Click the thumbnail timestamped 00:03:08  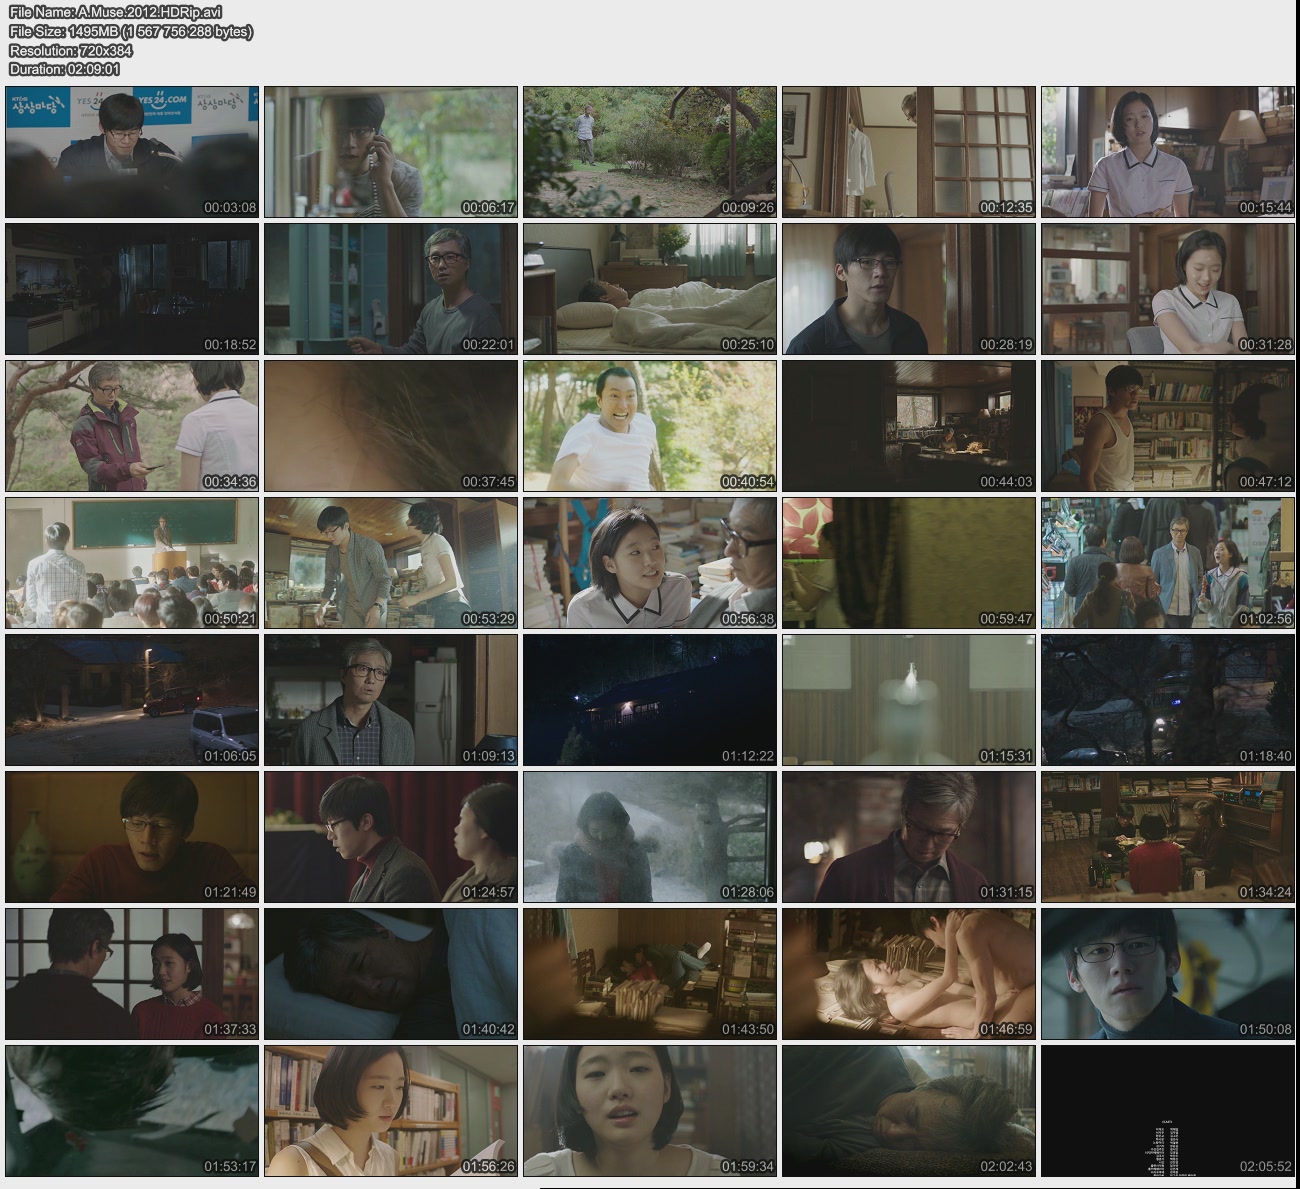[x=132, y=152]
